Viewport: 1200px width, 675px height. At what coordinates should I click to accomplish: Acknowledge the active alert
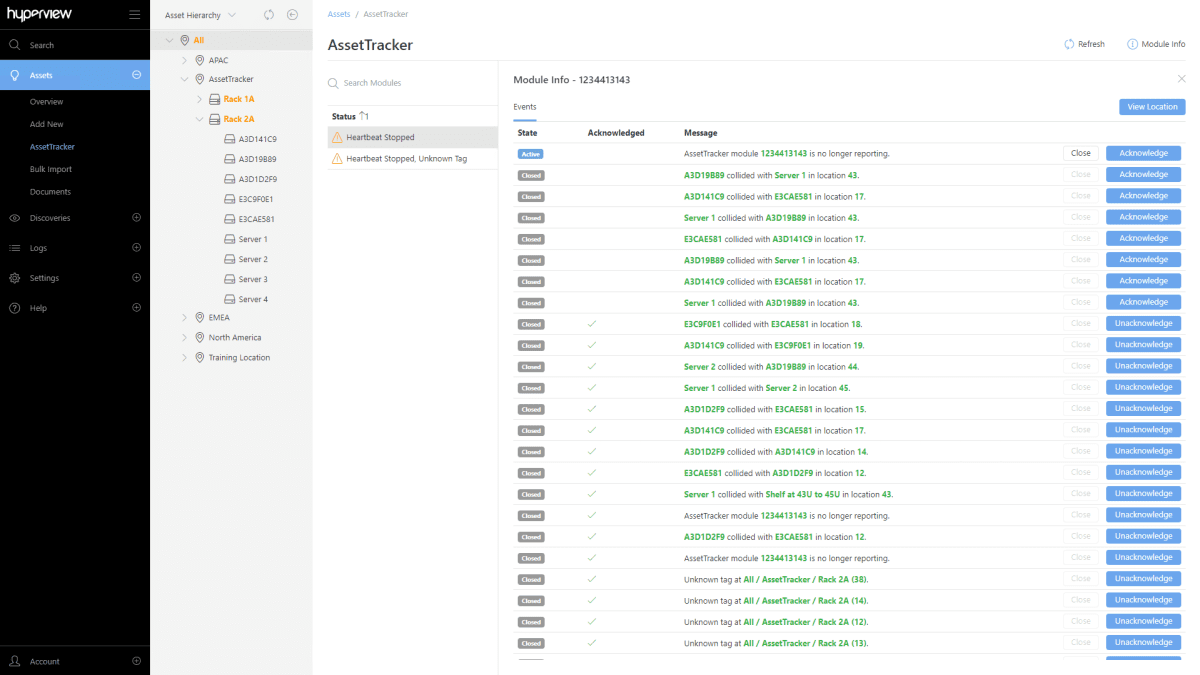[1142, 153]
